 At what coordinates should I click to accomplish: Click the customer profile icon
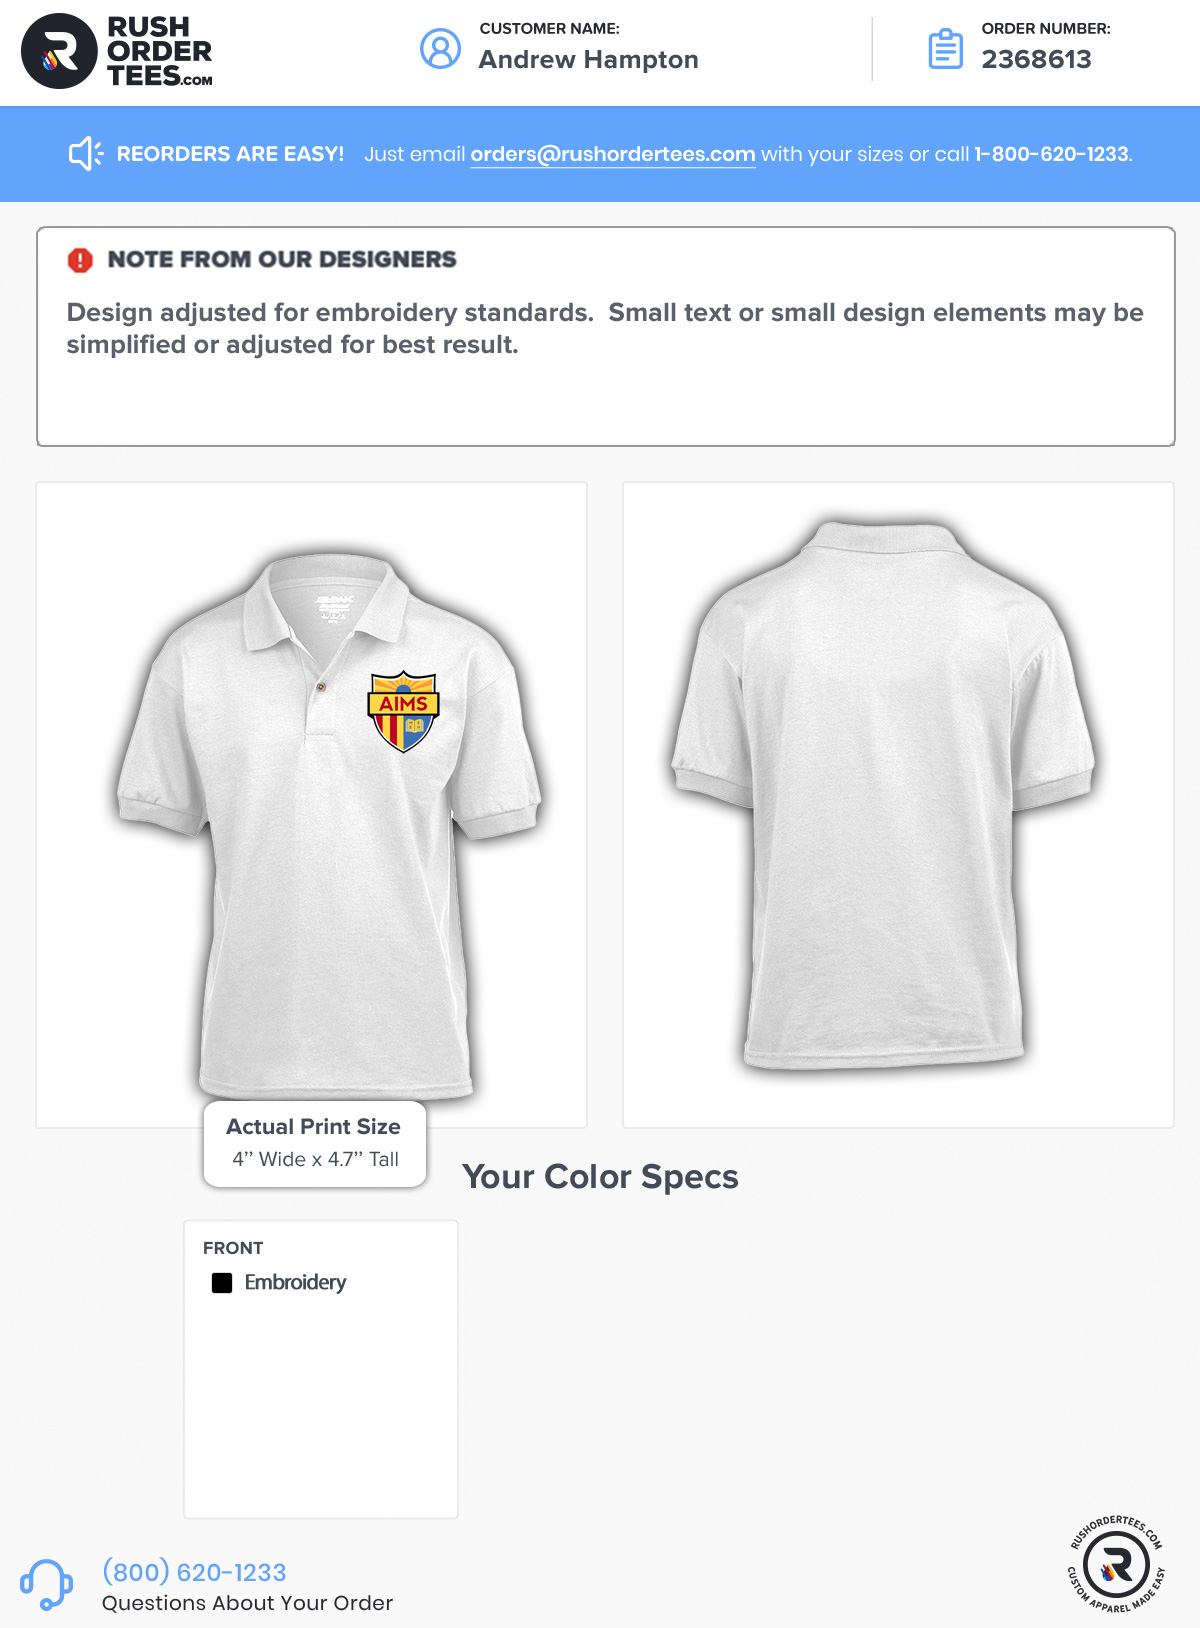point(440,49)
